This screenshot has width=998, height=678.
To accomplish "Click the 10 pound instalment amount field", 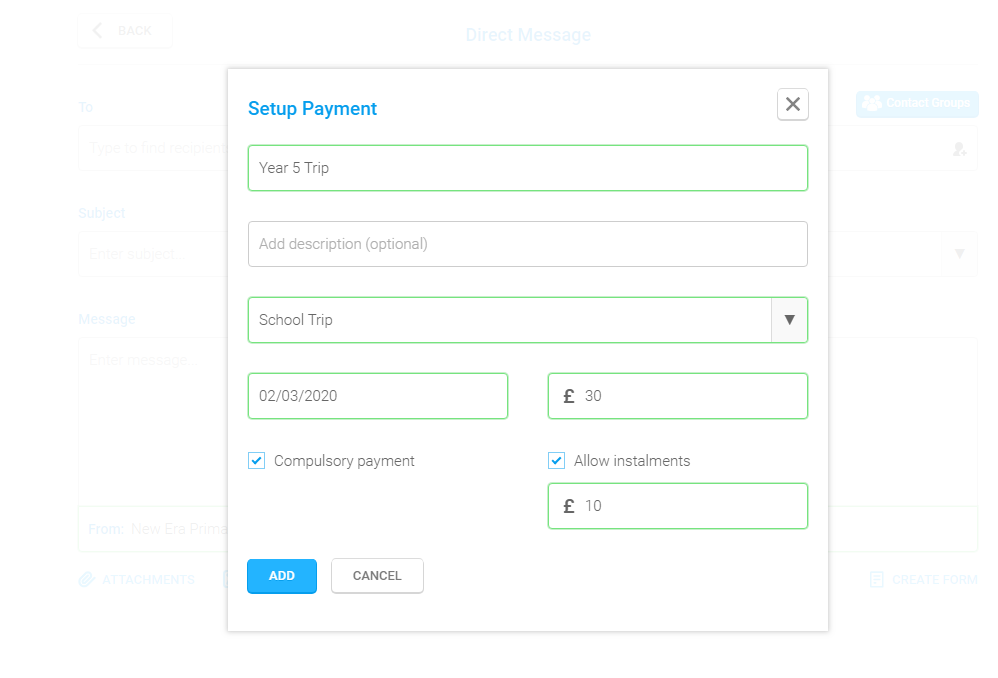I will pos(678,506).
